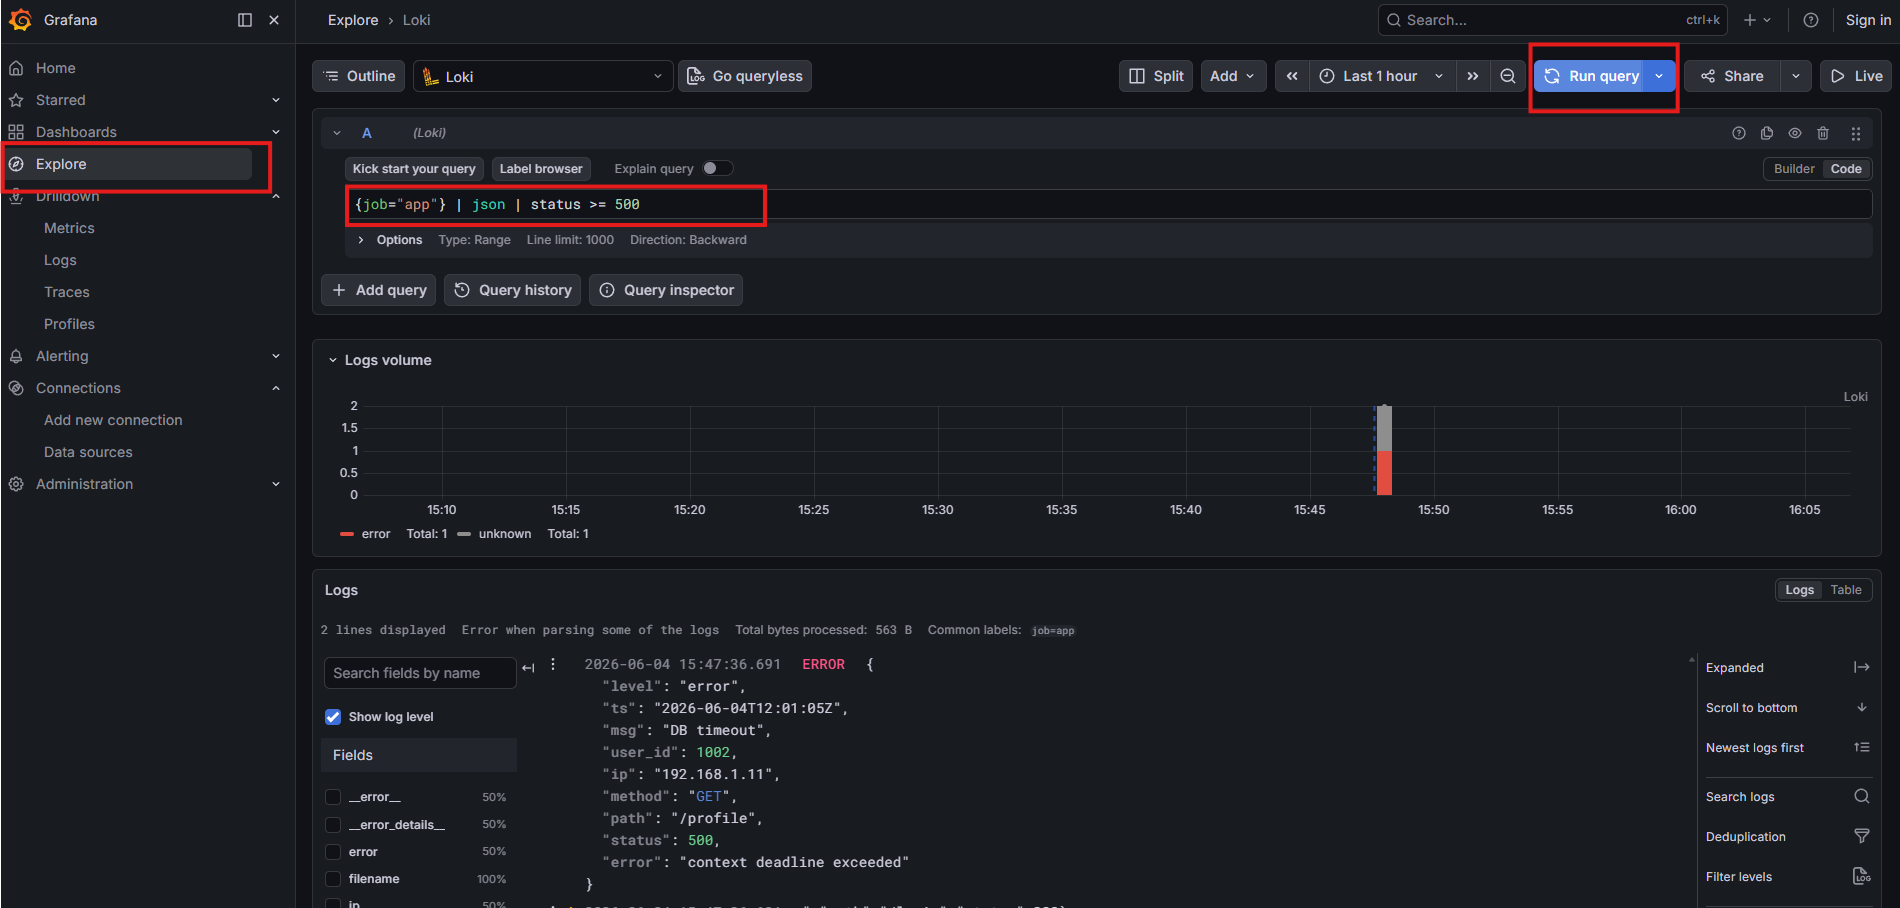Screen dimensions: 1900x908
Task: Switch logs view to Table
Action: 1846,590
